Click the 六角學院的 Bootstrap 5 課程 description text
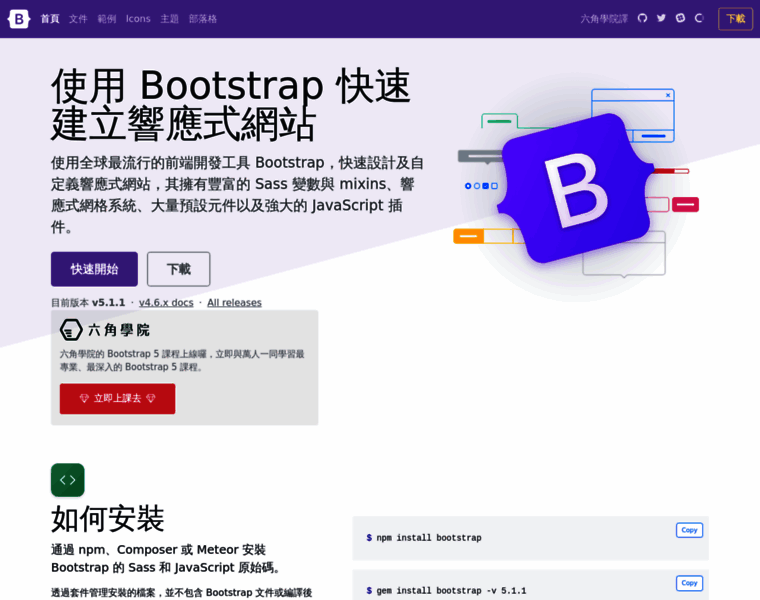 (182, 360)
